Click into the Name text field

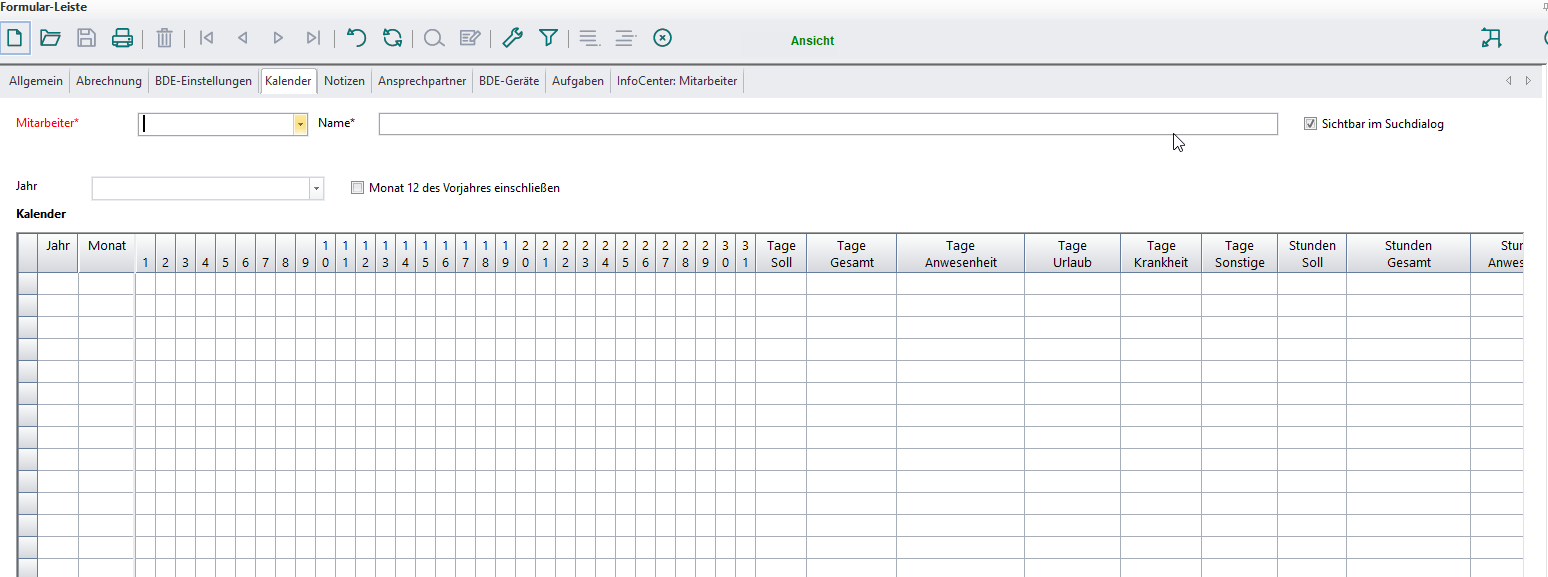827,124
